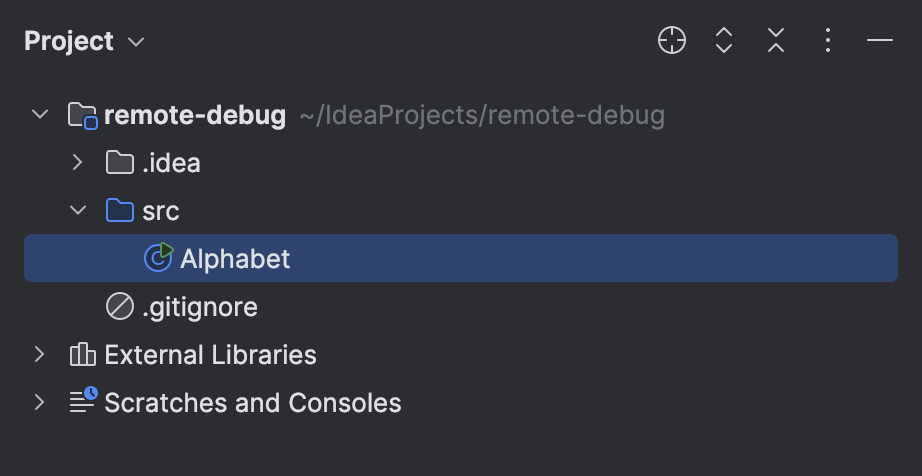The width and height of the screenshot is (922, 476).
Task: Expand the .idea folder
Action: click(x=77, y=162)
